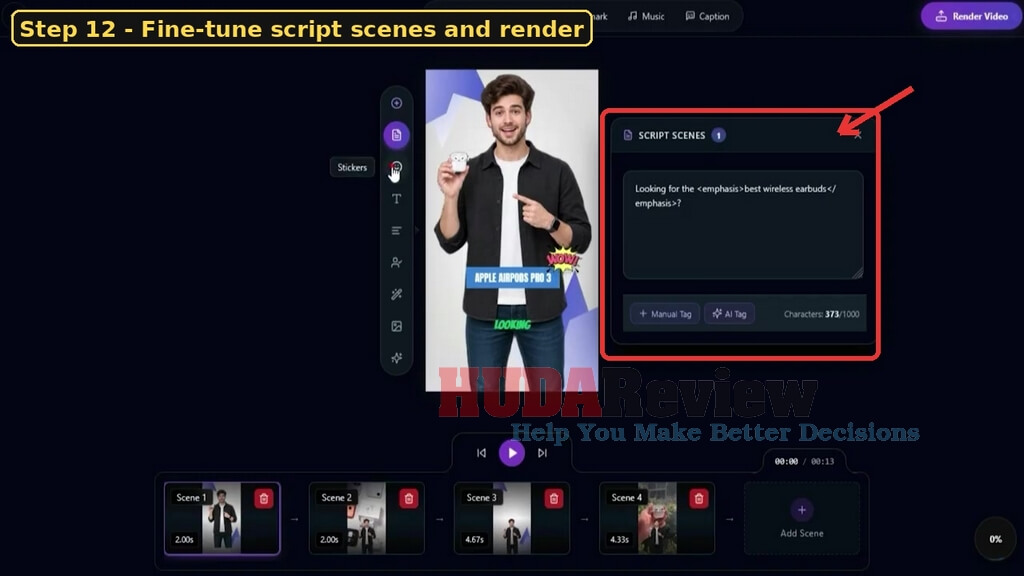Select the Text tool icon
The width and height of the screenshot is (1024, 576).
coord(396,199)
